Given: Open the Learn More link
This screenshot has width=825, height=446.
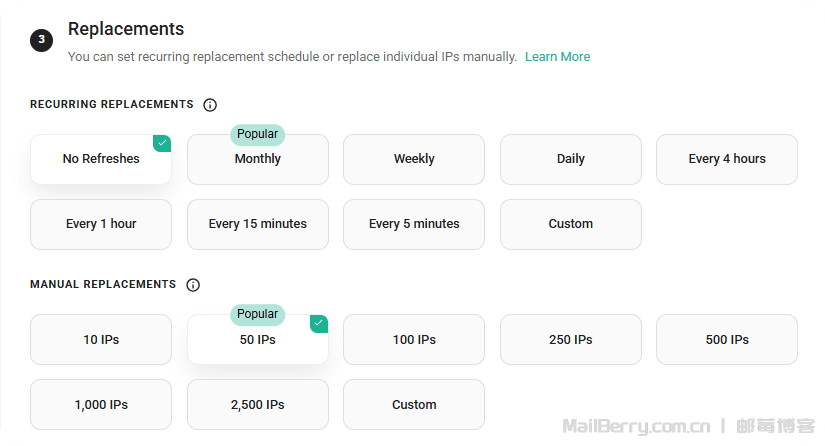Looking at the screenshot, I should pos(557,57).
